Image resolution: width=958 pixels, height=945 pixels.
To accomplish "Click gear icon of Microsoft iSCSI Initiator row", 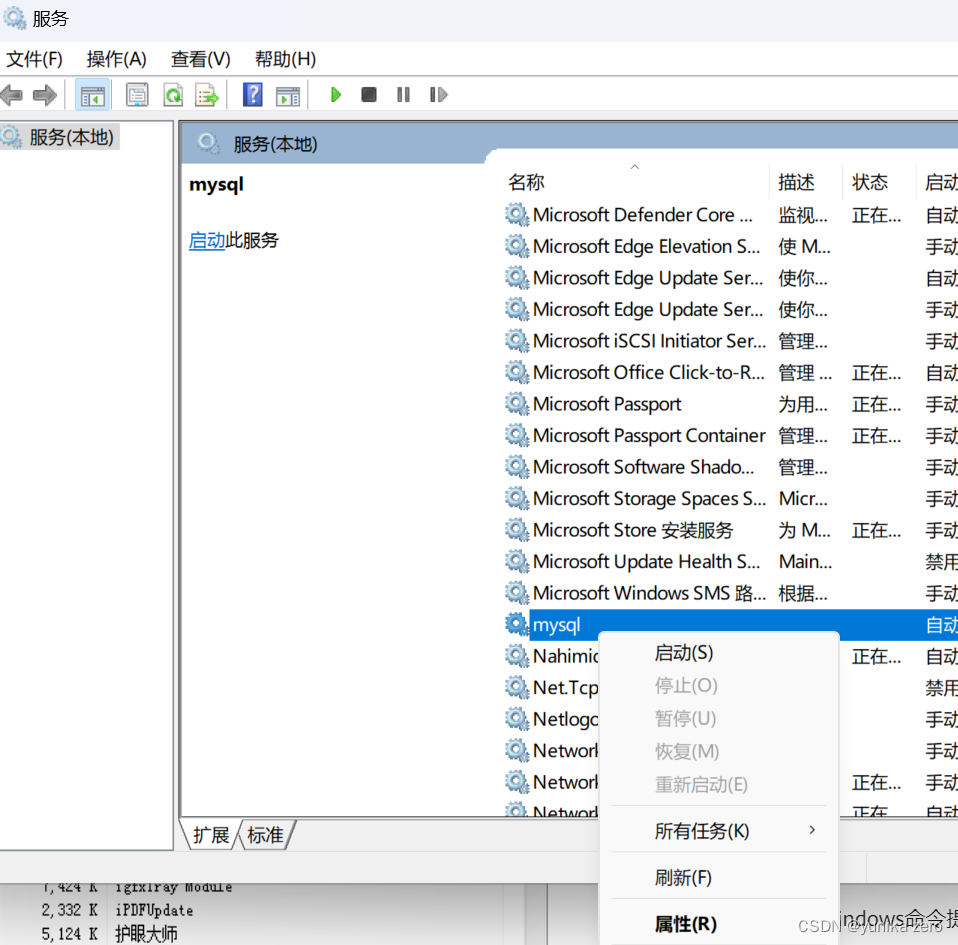I will point(517,340).
